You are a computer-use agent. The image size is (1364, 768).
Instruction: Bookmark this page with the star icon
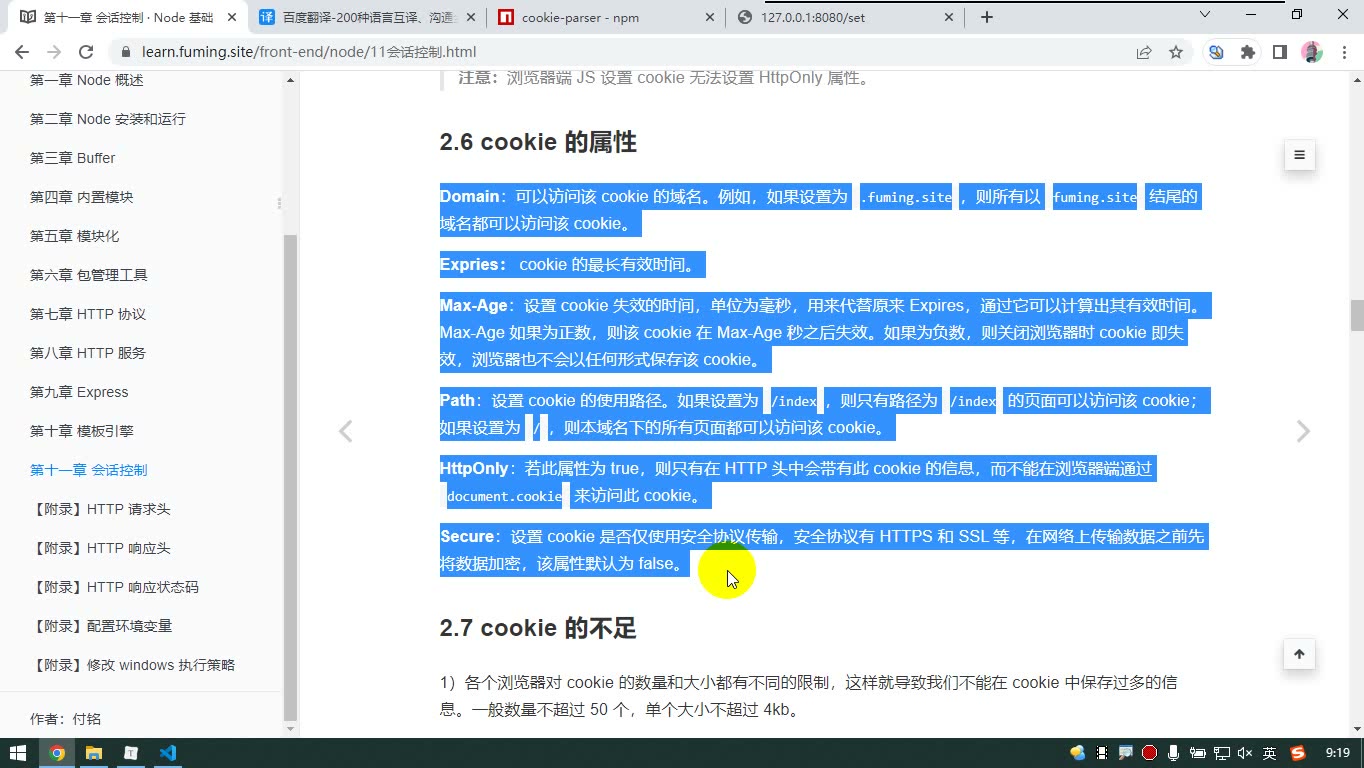pos(1176,52)
